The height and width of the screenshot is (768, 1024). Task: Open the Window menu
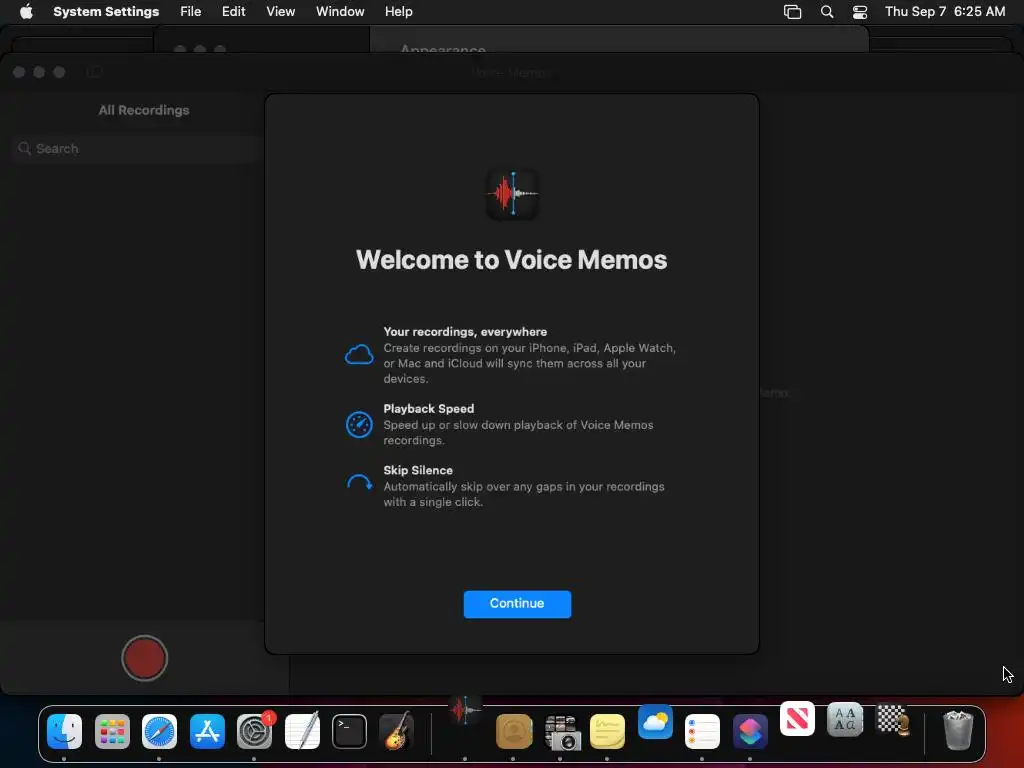pos(340,12)
